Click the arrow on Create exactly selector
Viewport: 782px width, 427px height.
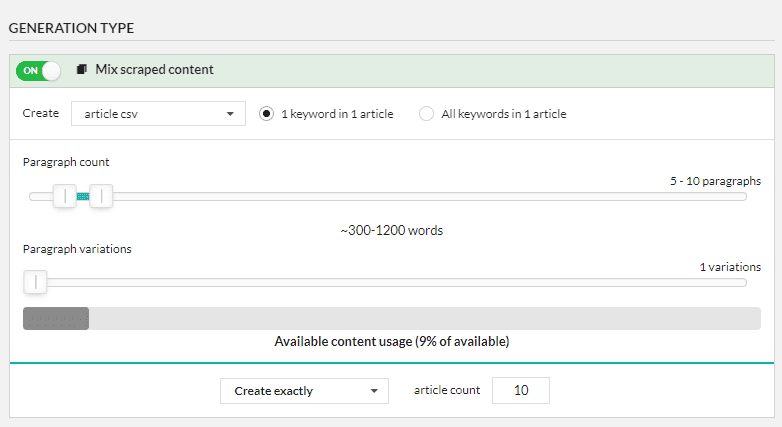pos(374,391)
